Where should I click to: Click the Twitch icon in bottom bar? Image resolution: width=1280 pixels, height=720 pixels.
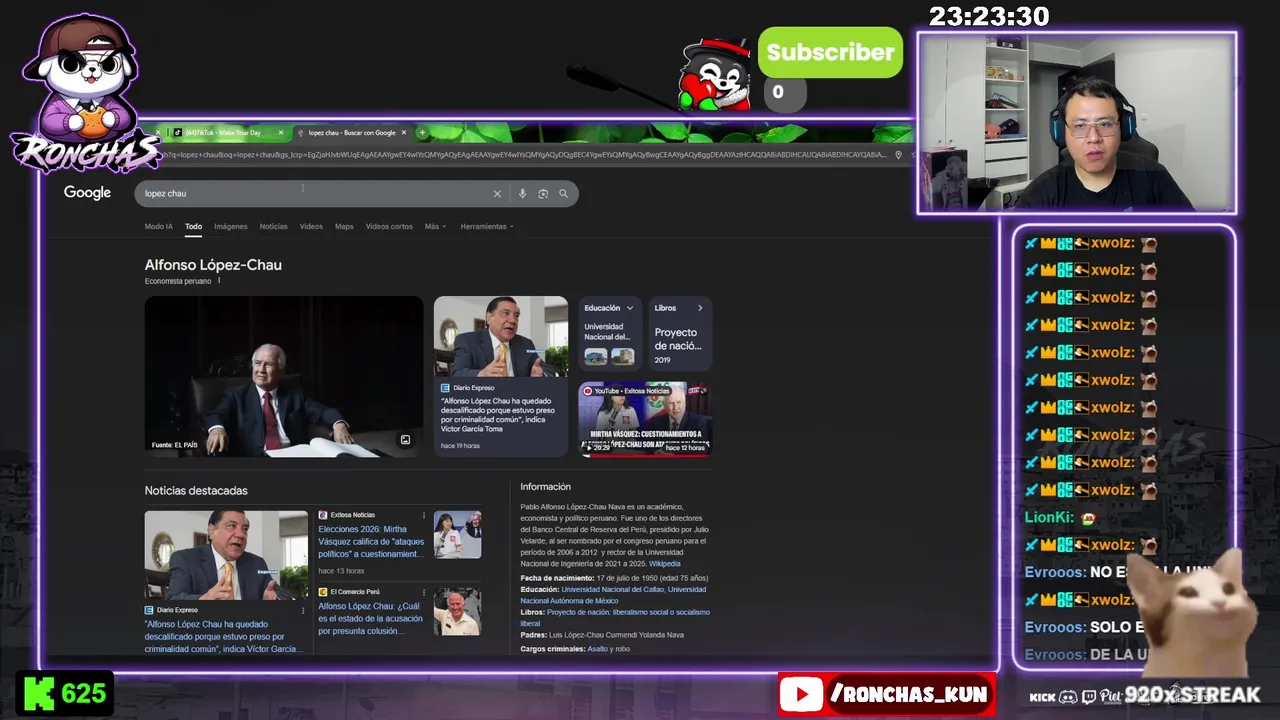1089,696
